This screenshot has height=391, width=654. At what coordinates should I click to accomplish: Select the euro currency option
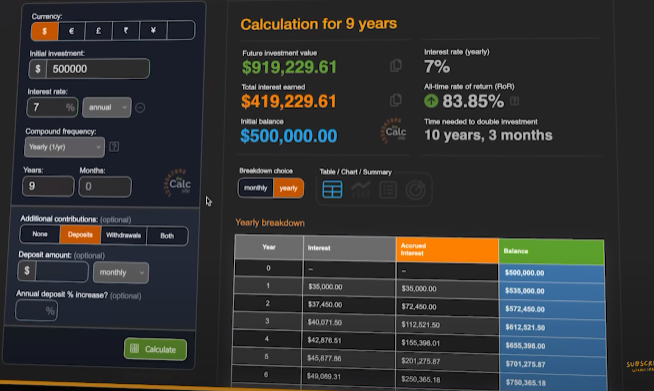click(x=71, y=31)
